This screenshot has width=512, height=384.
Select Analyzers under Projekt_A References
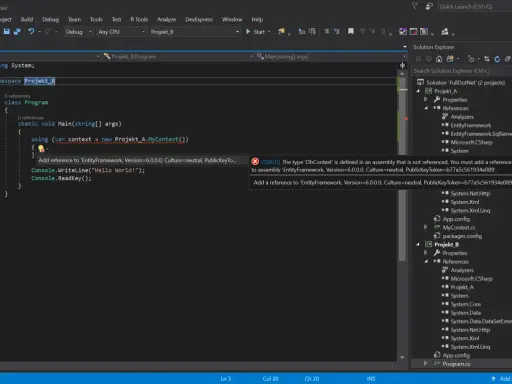tap(462, 117)
